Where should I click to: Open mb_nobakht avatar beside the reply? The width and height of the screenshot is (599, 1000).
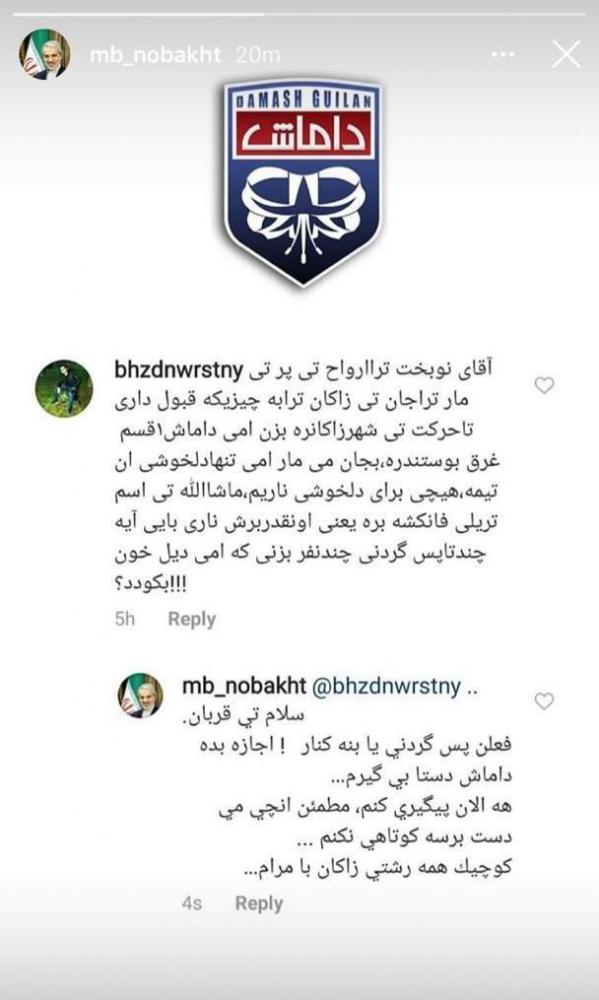point(140,696)
